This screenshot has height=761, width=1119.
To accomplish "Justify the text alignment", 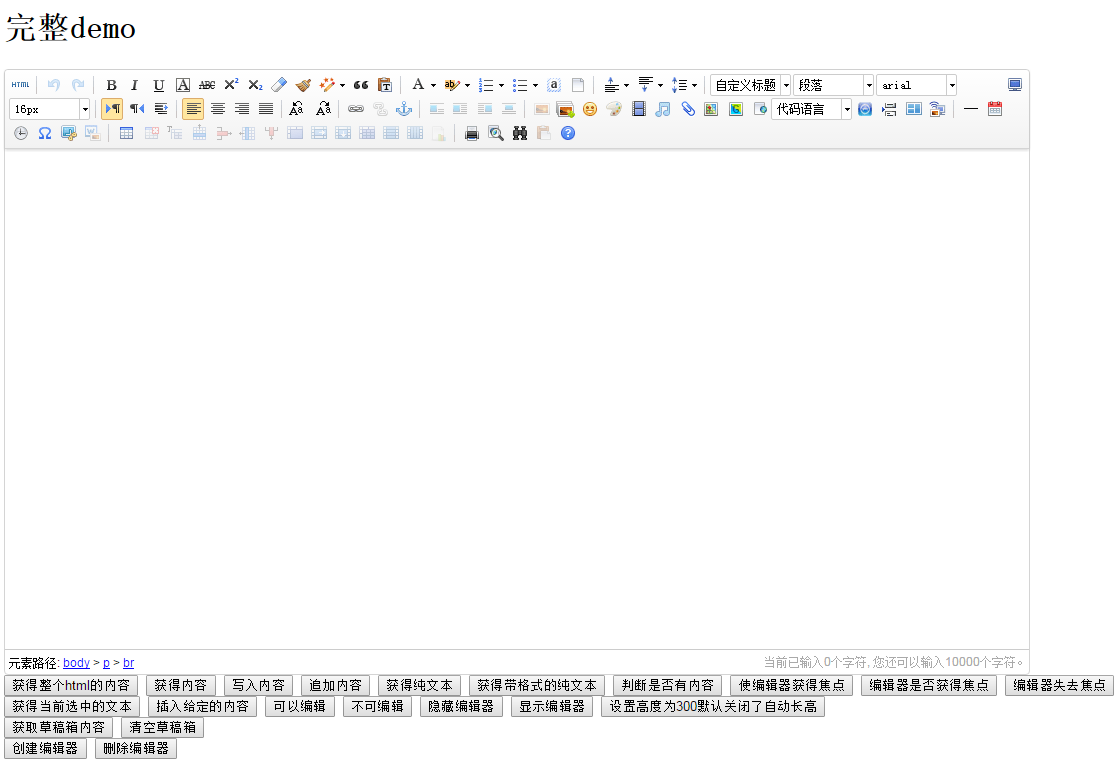I will 266,109.
